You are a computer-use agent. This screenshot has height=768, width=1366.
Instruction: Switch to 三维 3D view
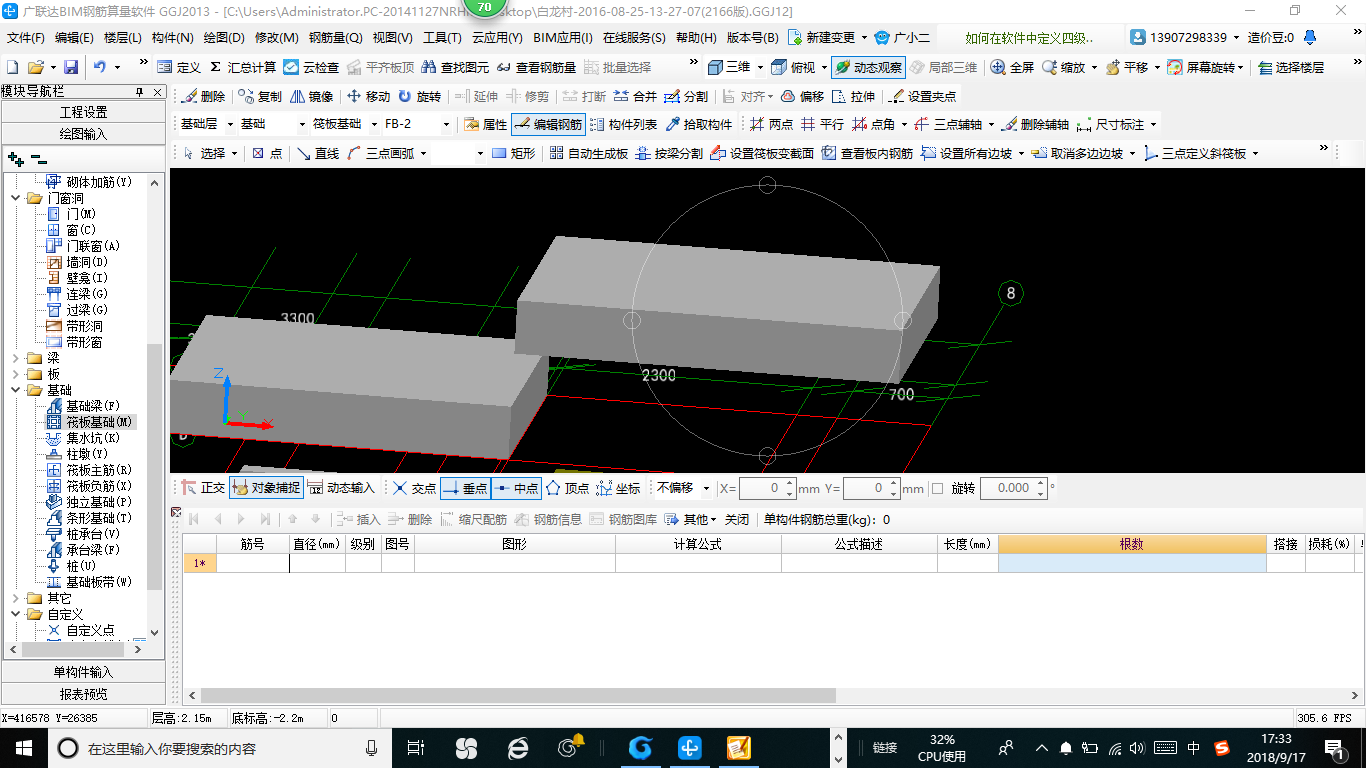(x=729, y=67)
